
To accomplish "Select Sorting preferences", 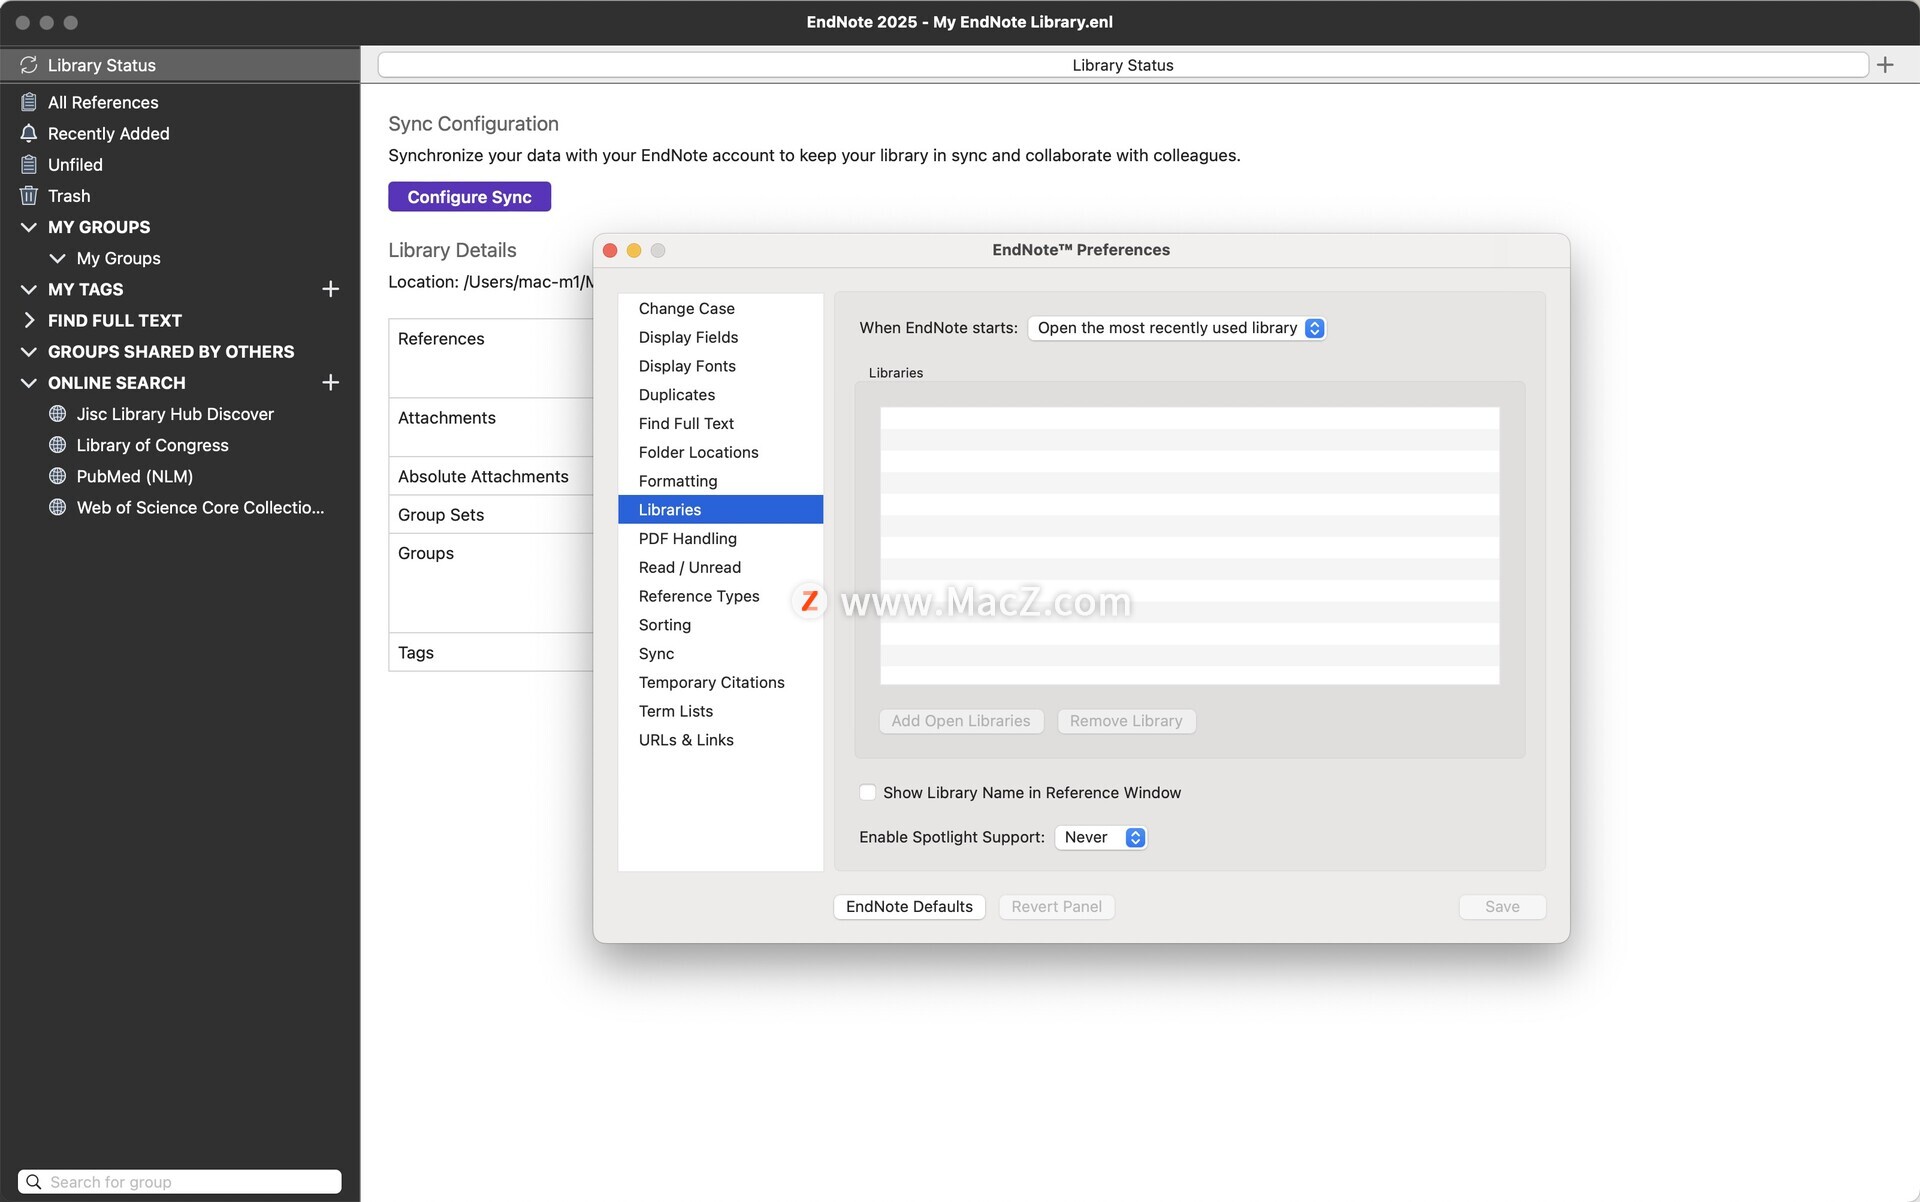I will point(720,625).
